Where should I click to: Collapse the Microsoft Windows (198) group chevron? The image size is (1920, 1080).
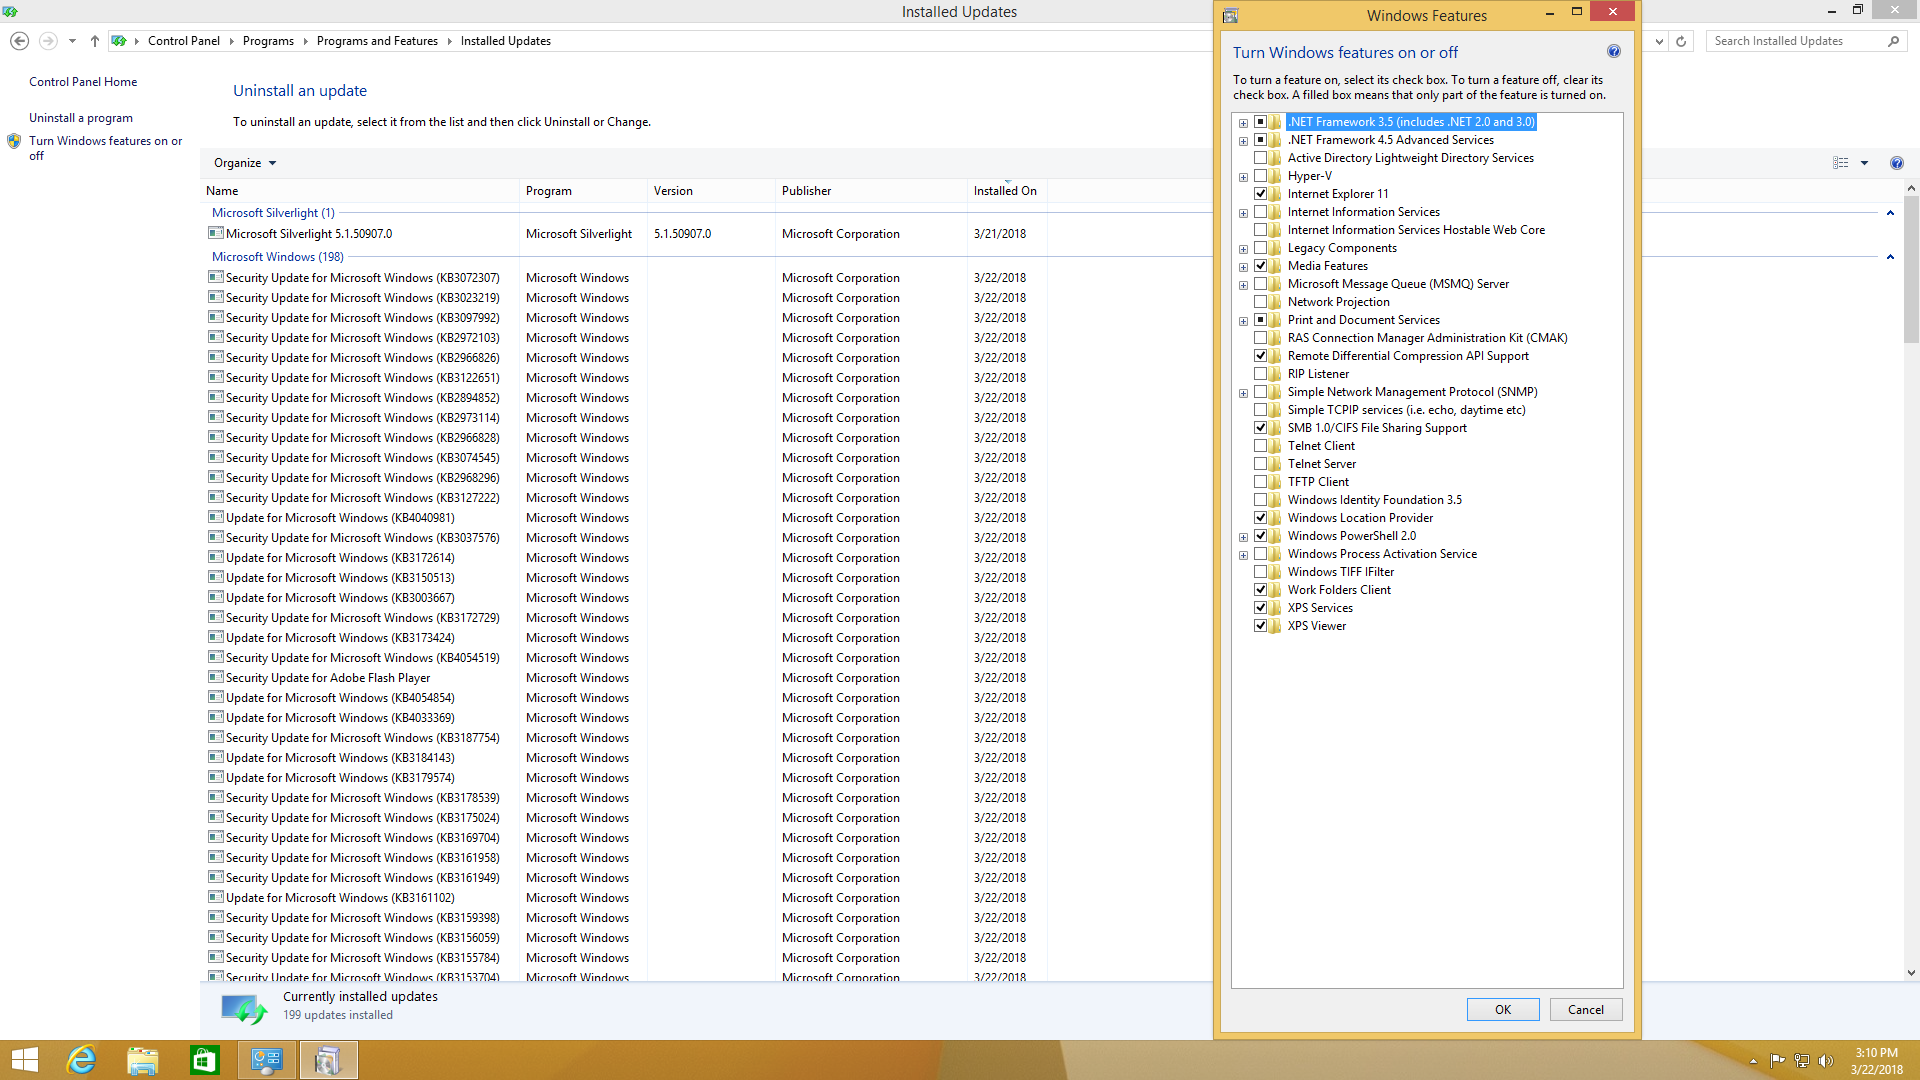point(1890,257)
